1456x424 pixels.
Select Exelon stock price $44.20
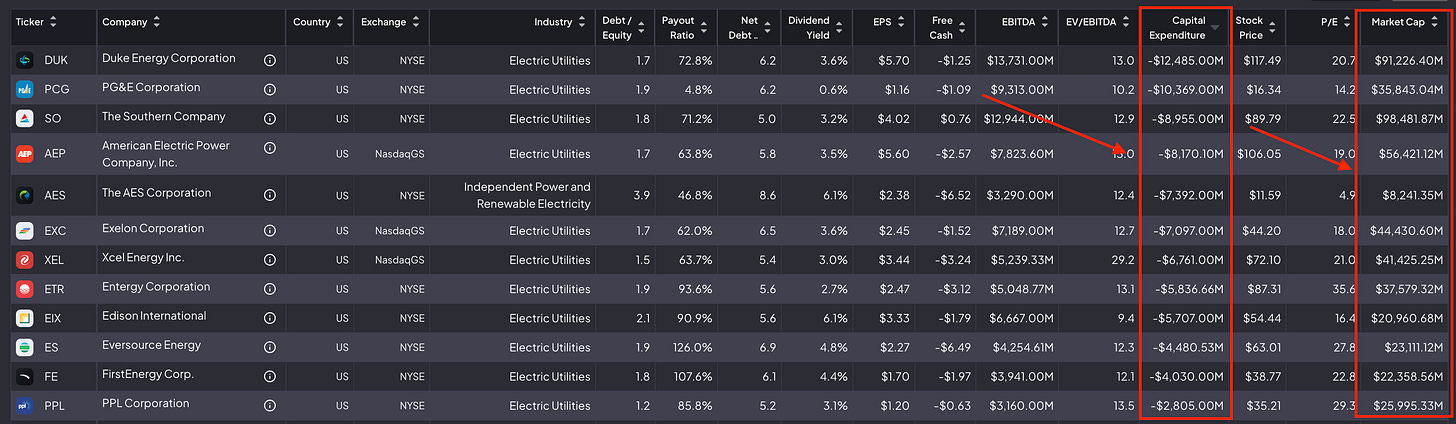pos(1261,231)
